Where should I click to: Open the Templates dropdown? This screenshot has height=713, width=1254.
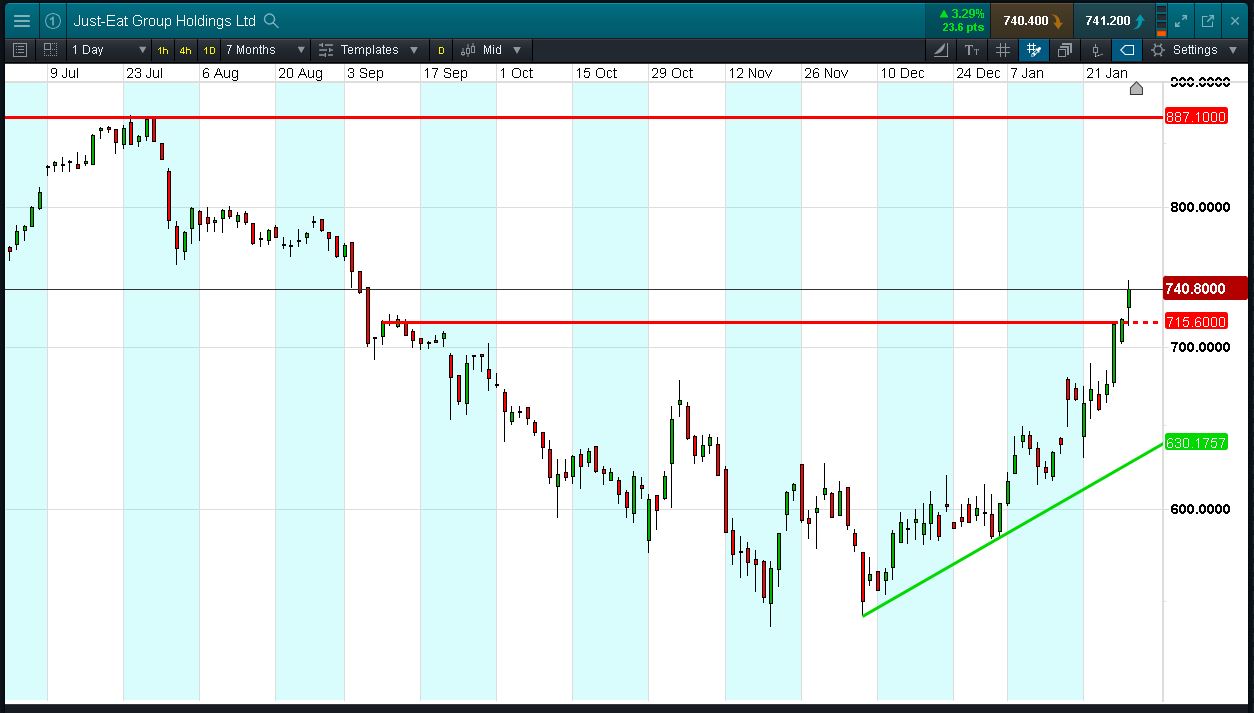pos(368,50)
